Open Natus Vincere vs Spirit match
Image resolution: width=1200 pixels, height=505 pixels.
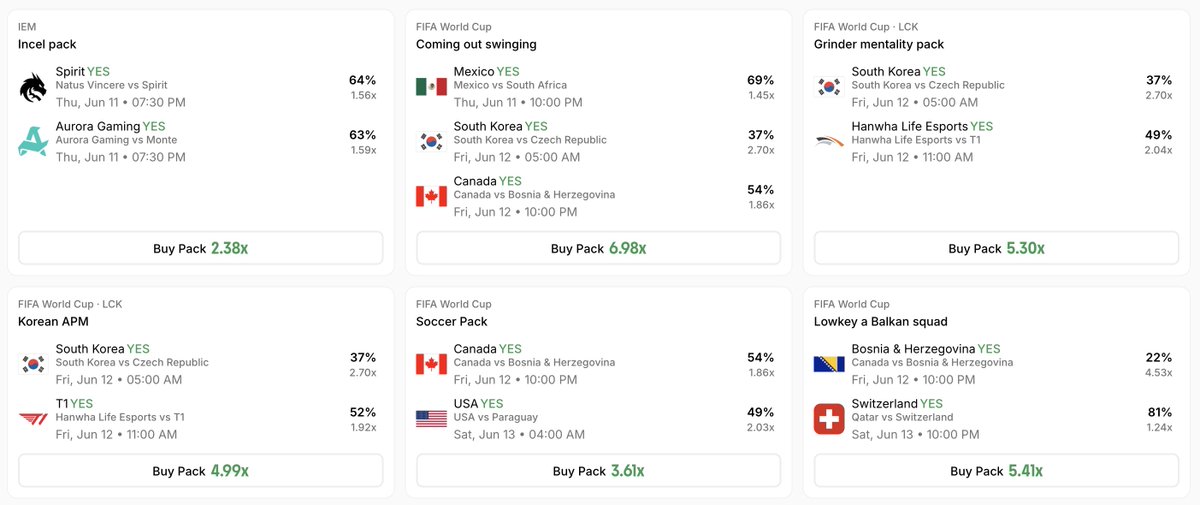[112, 86]
